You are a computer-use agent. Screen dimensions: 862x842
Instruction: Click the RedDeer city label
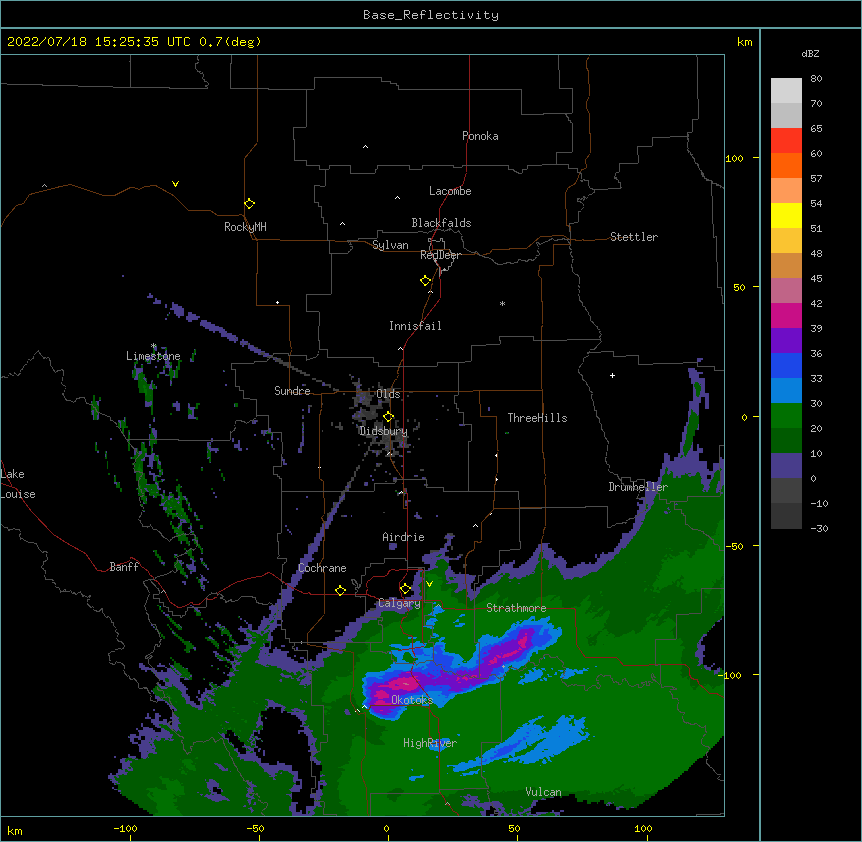tap(440, 255)
